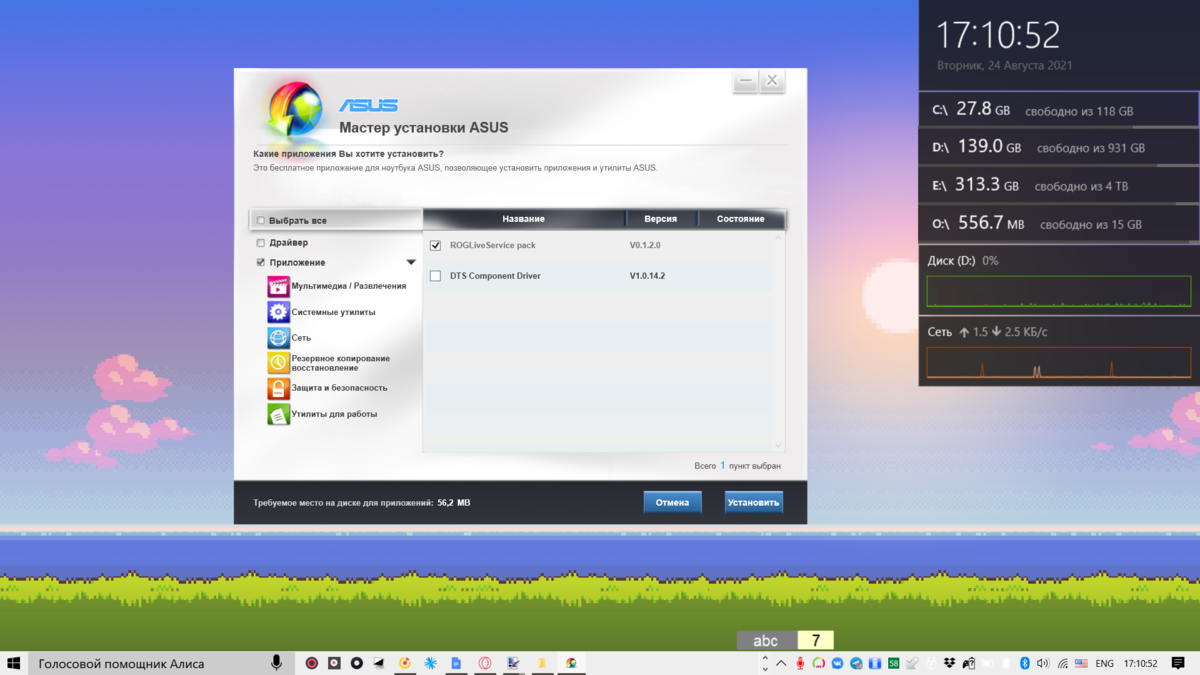Sort by the Название column header
Screen dimensions: 1200x675
[x=524, y=218]
